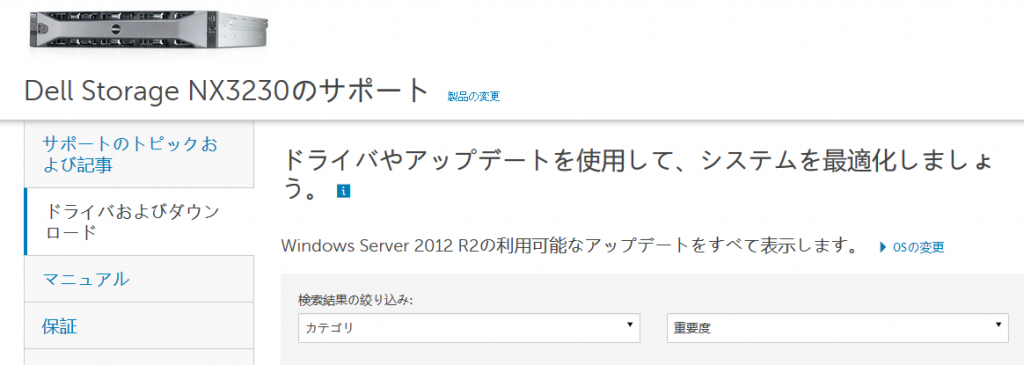Expand the カテゴリ dropdown
1024x365 pixels.
[x=469, y=328]
